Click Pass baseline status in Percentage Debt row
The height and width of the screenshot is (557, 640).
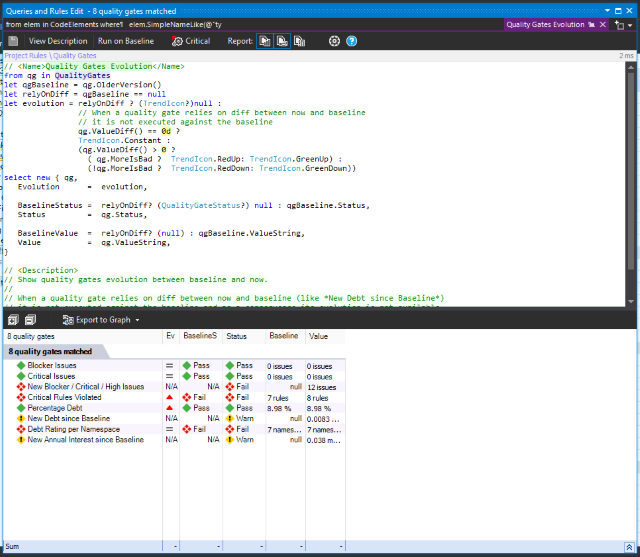(x=196, y=408)
